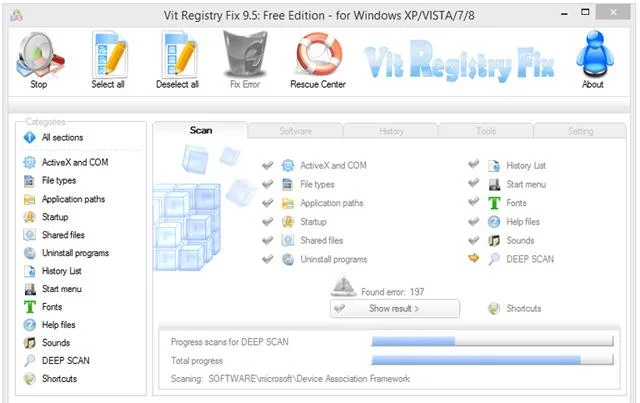Maximize the Vit Registry Fix window
The image size is (640, 403).
(585, 13)
